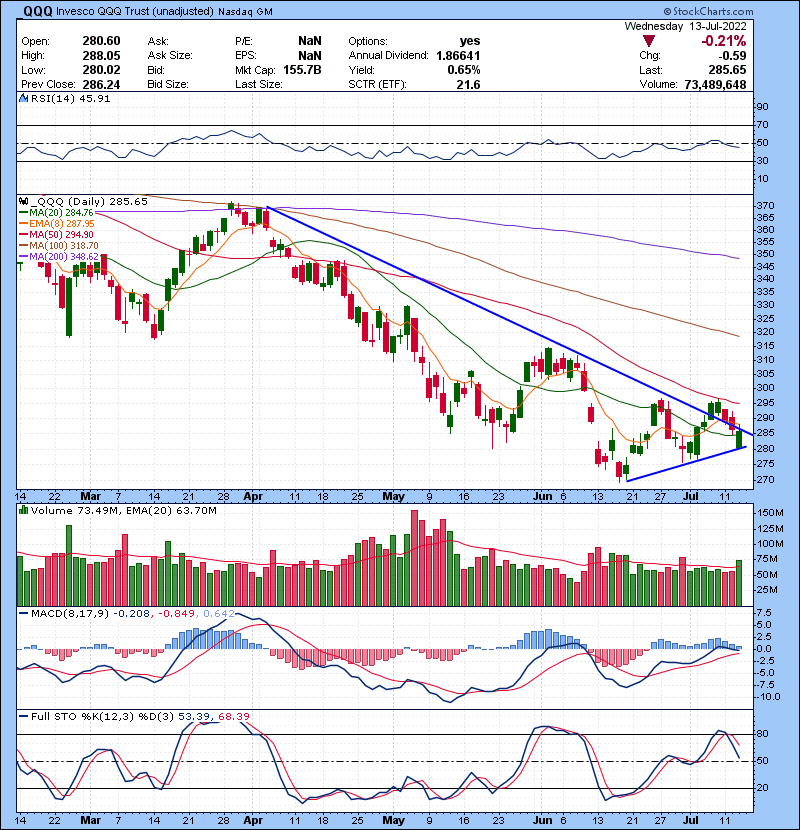Click the 370 price axis label
The image size is (800, 830).
tap(766, 205)
